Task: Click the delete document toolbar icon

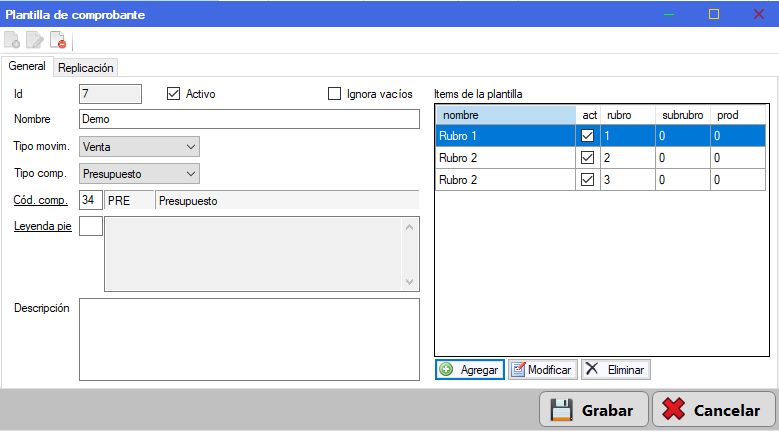Action: tap(58, 40)
